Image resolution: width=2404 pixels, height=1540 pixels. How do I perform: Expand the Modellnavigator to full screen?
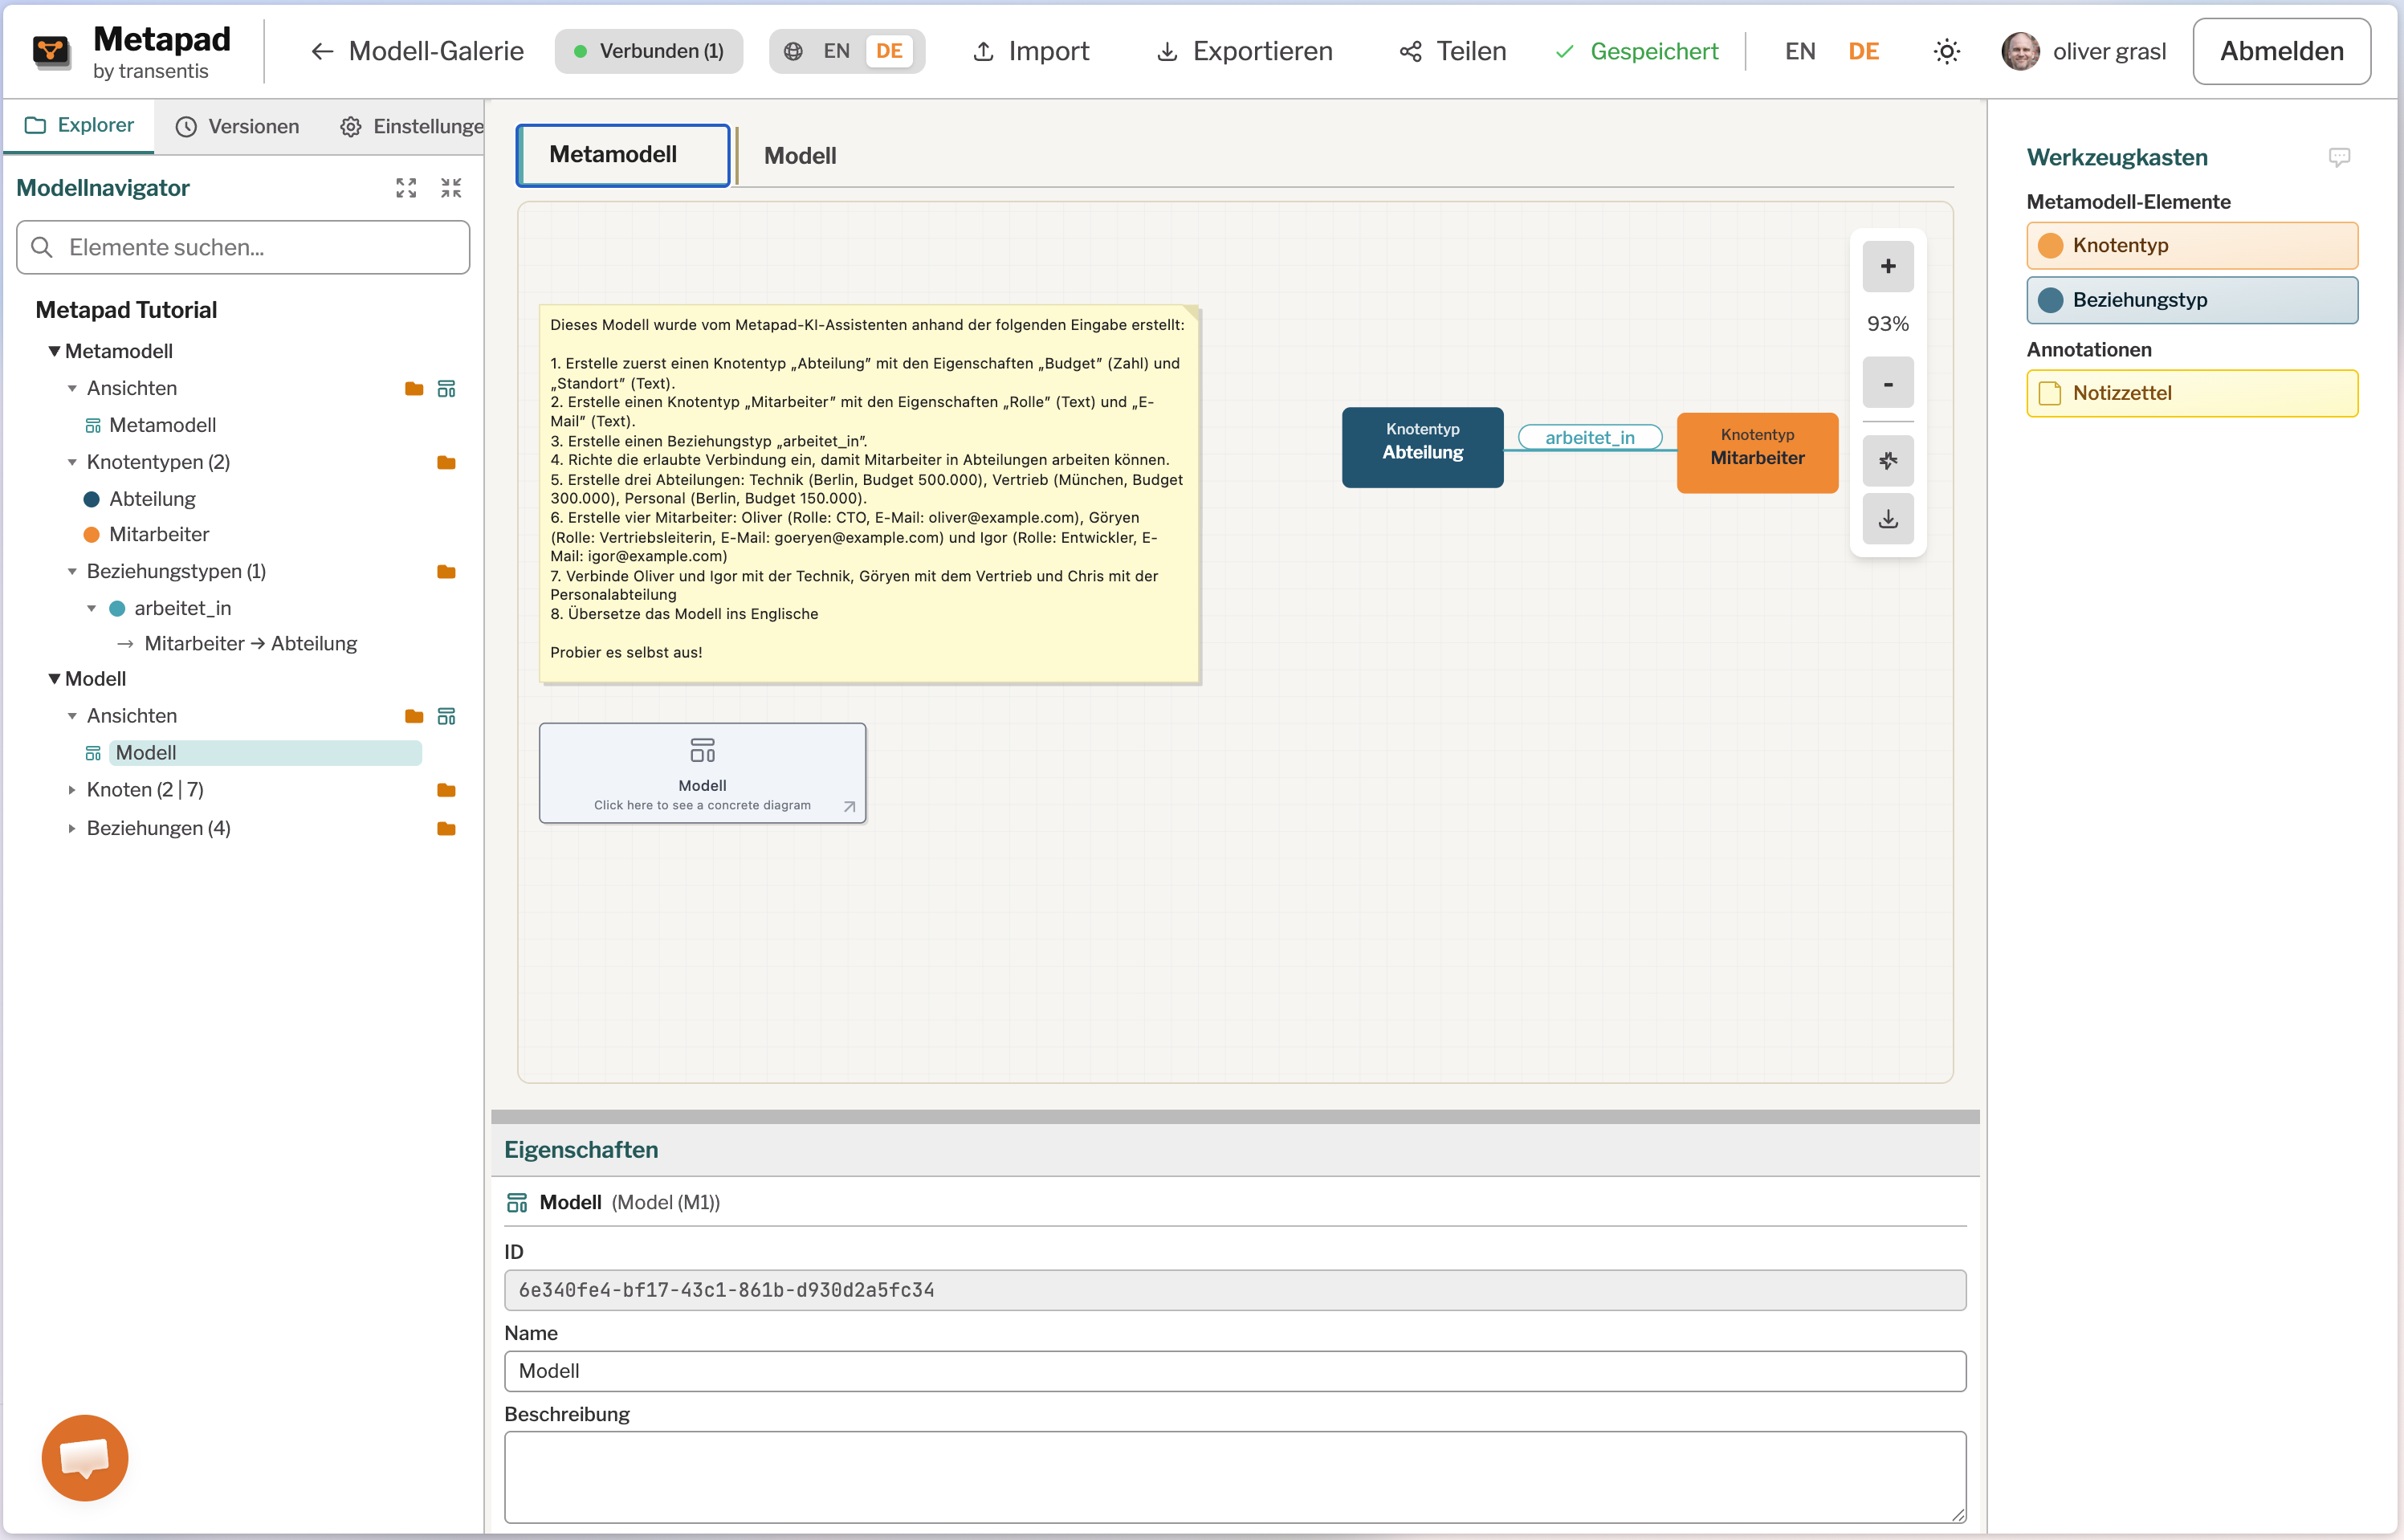pos(406,187)
